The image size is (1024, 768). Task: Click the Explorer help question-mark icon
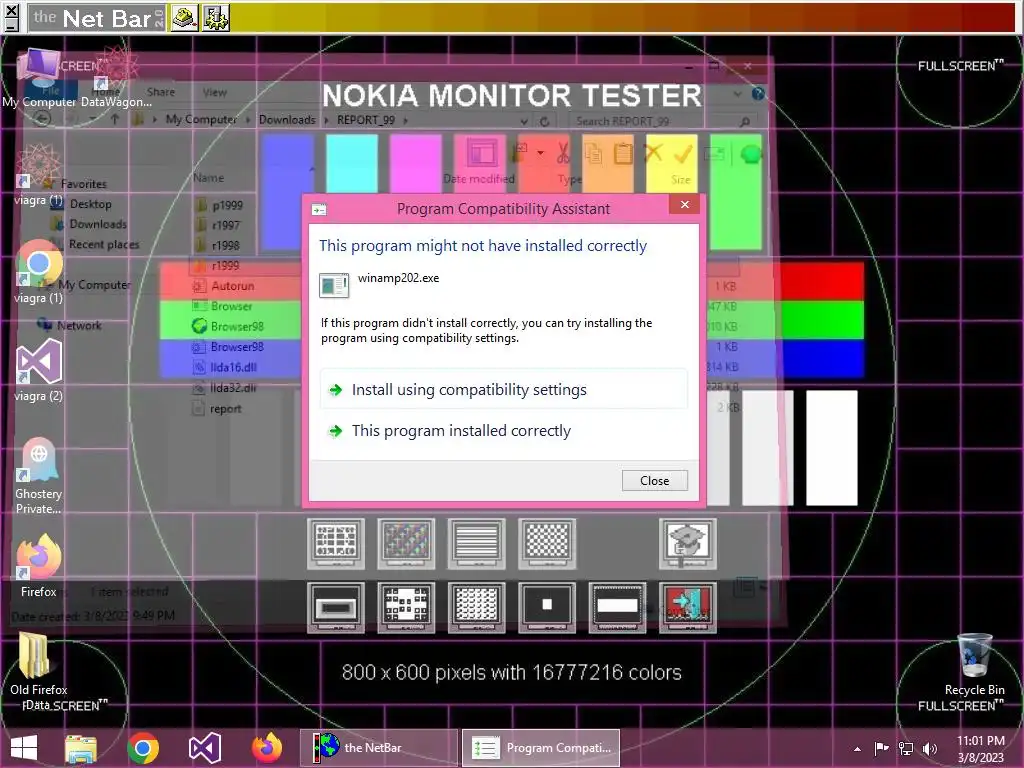(758, 94)
